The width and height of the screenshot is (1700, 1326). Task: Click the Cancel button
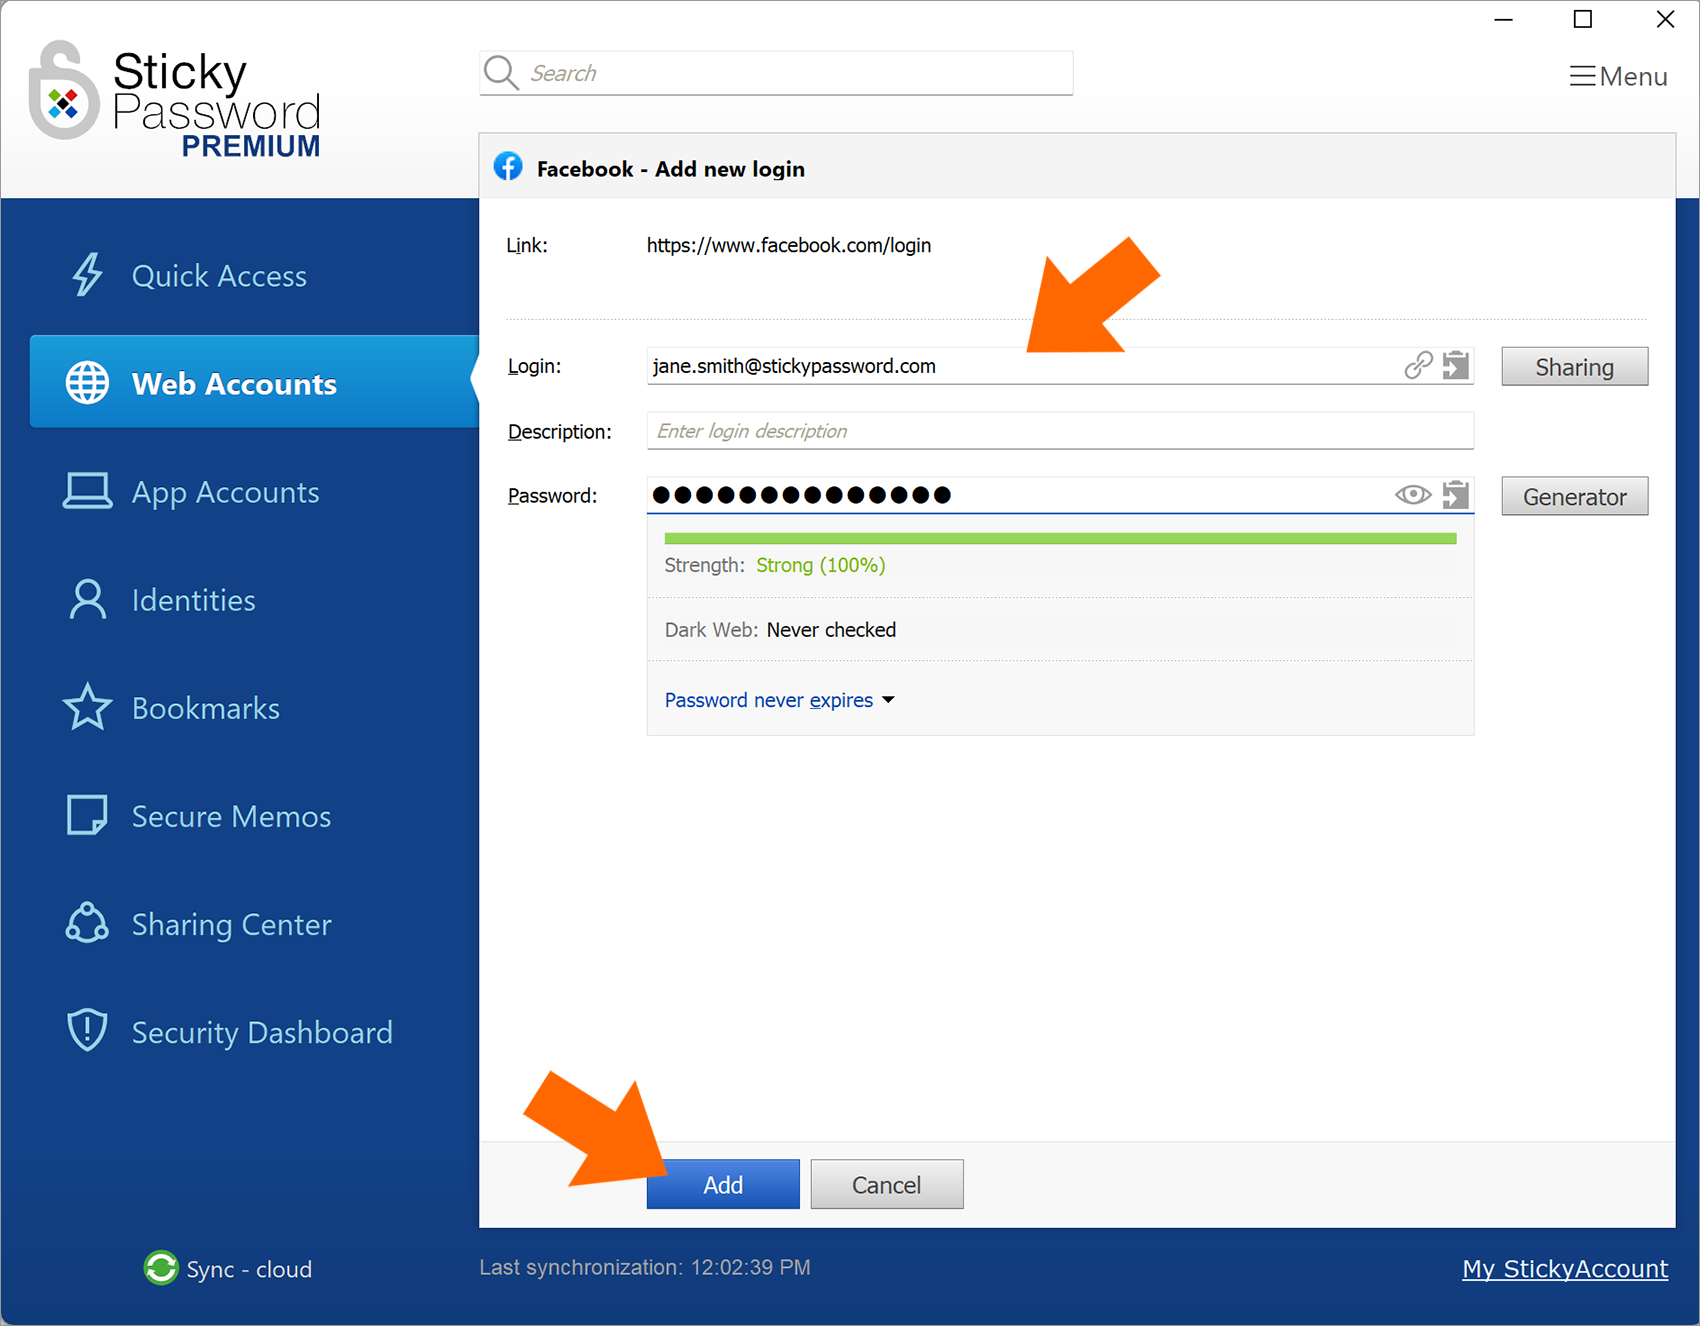coord(887,1184)
